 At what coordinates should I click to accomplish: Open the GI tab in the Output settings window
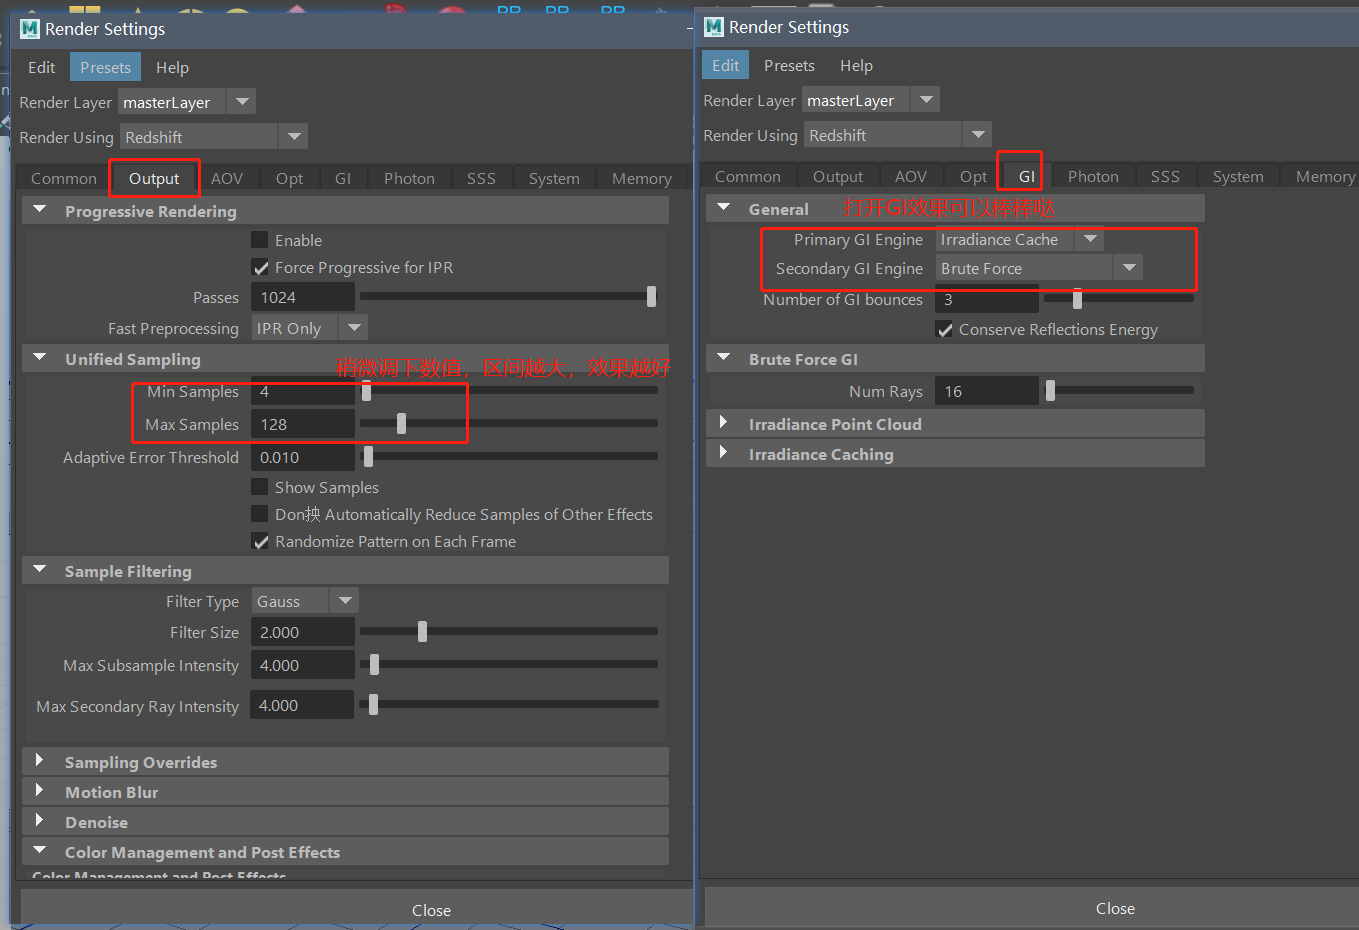[x=343, y=178]
